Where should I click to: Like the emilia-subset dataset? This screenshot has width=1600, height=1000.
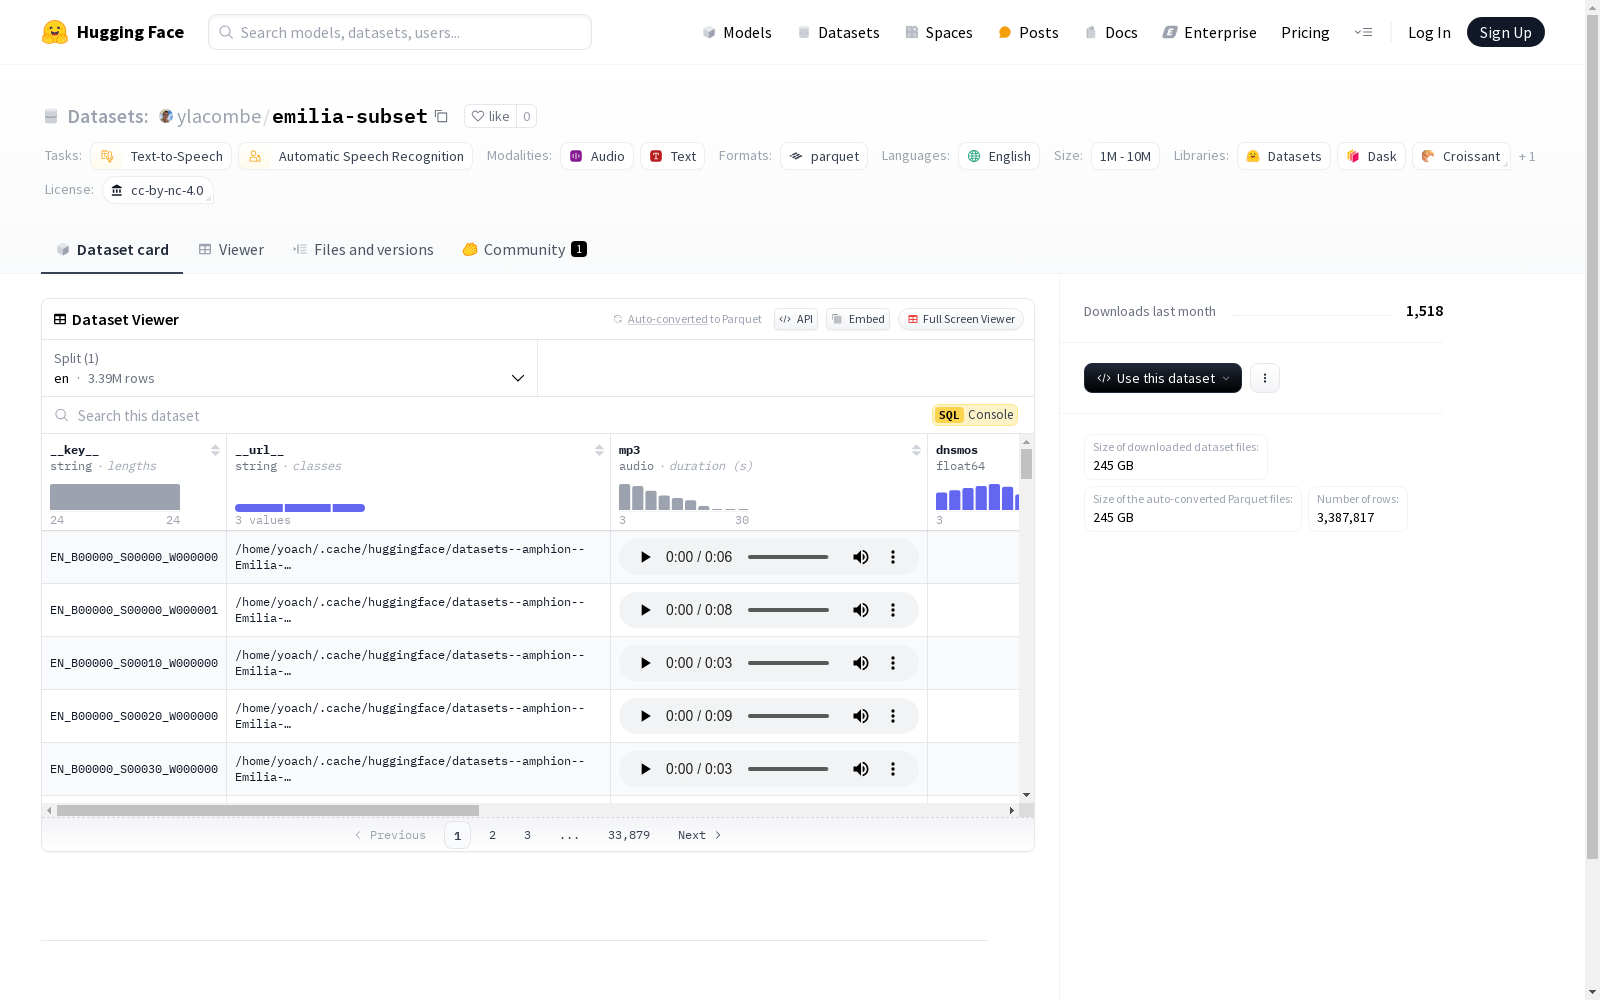coord(490,116)
